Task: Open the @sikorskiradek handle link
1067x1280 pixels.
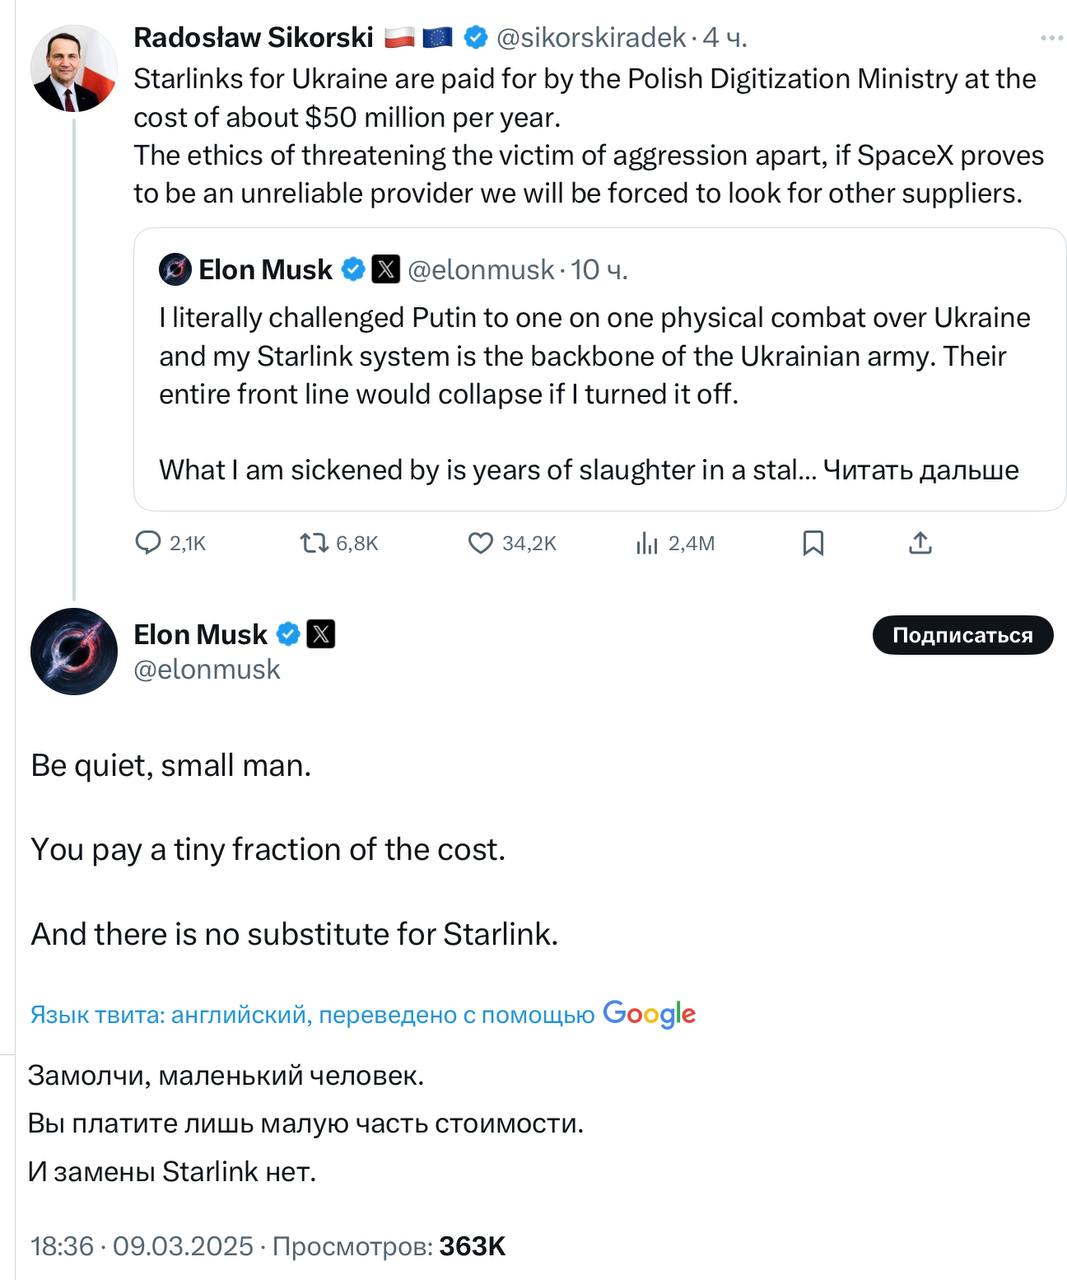Action: (x=591, y=38)
